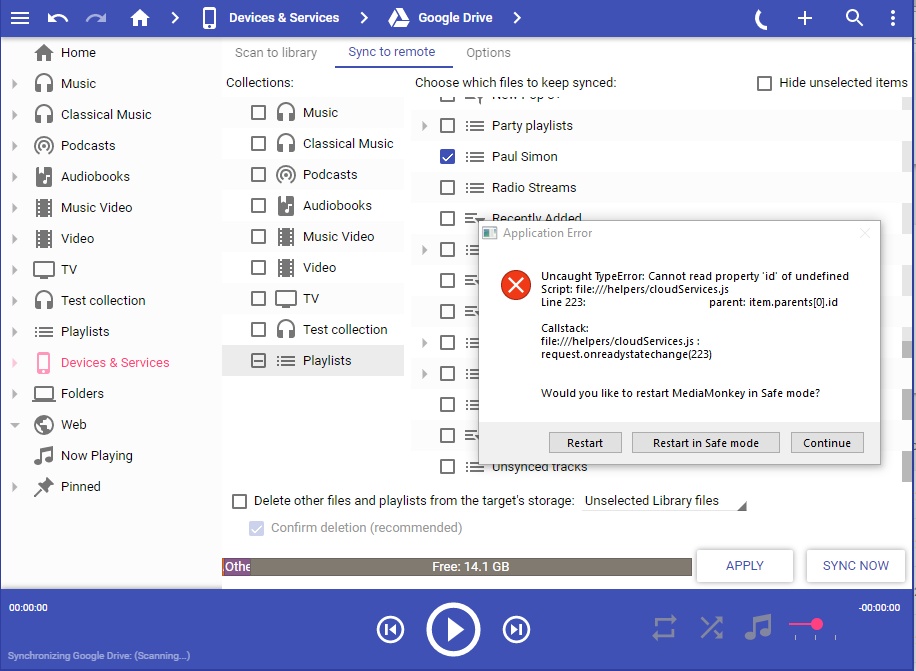Go to Home via house icon
Viewport: 916px width, 671px height.
point(140,18)
